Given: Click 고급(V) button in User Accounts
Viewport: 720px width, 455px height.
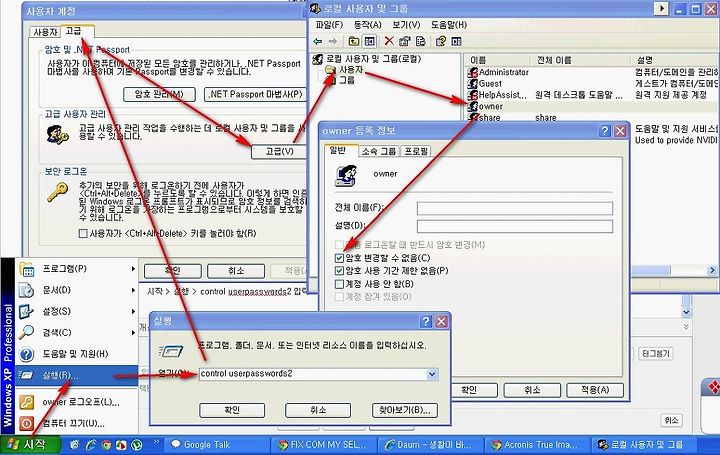Looking at the screenshot, I should coord(280,152).
